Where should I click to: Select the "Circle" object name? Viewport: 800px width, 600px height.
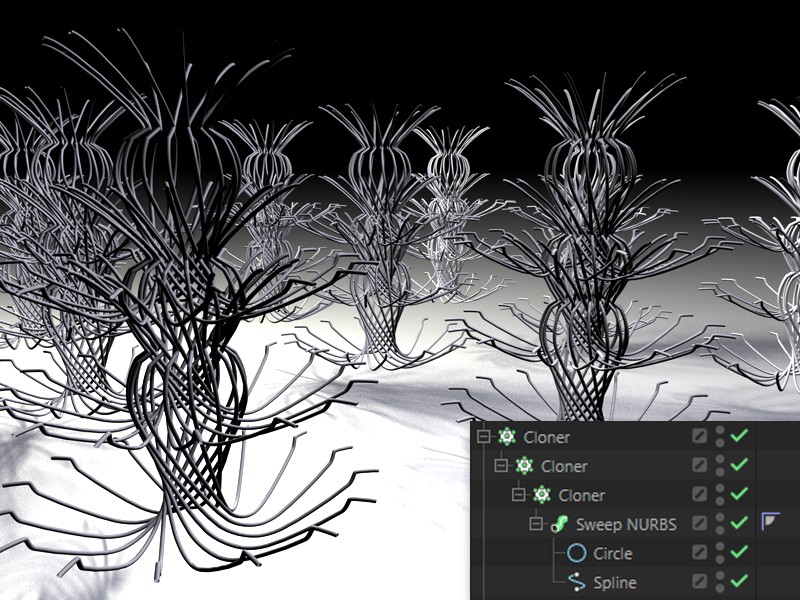point(613,554)
